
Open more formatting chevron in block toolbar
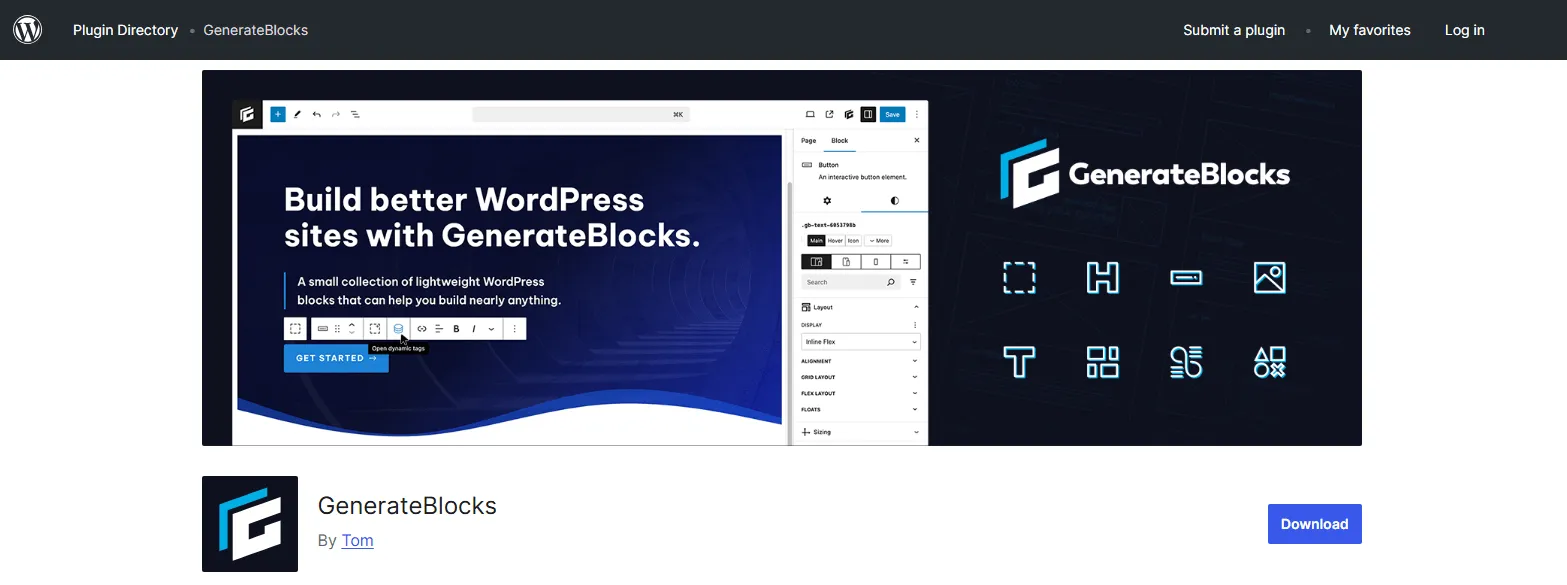491,328
